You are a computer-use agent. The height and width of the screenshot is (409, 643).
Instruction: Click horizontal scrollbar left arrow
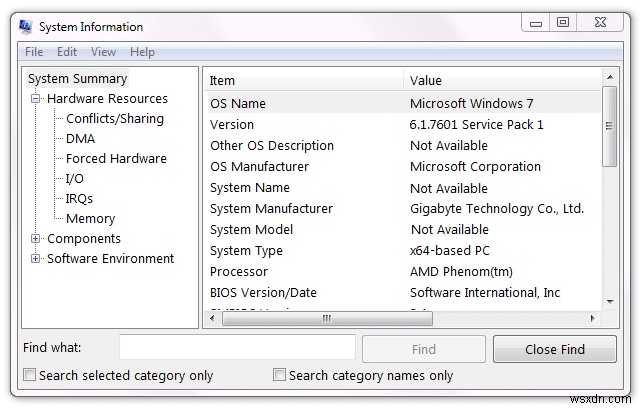(x=212, y=318)
